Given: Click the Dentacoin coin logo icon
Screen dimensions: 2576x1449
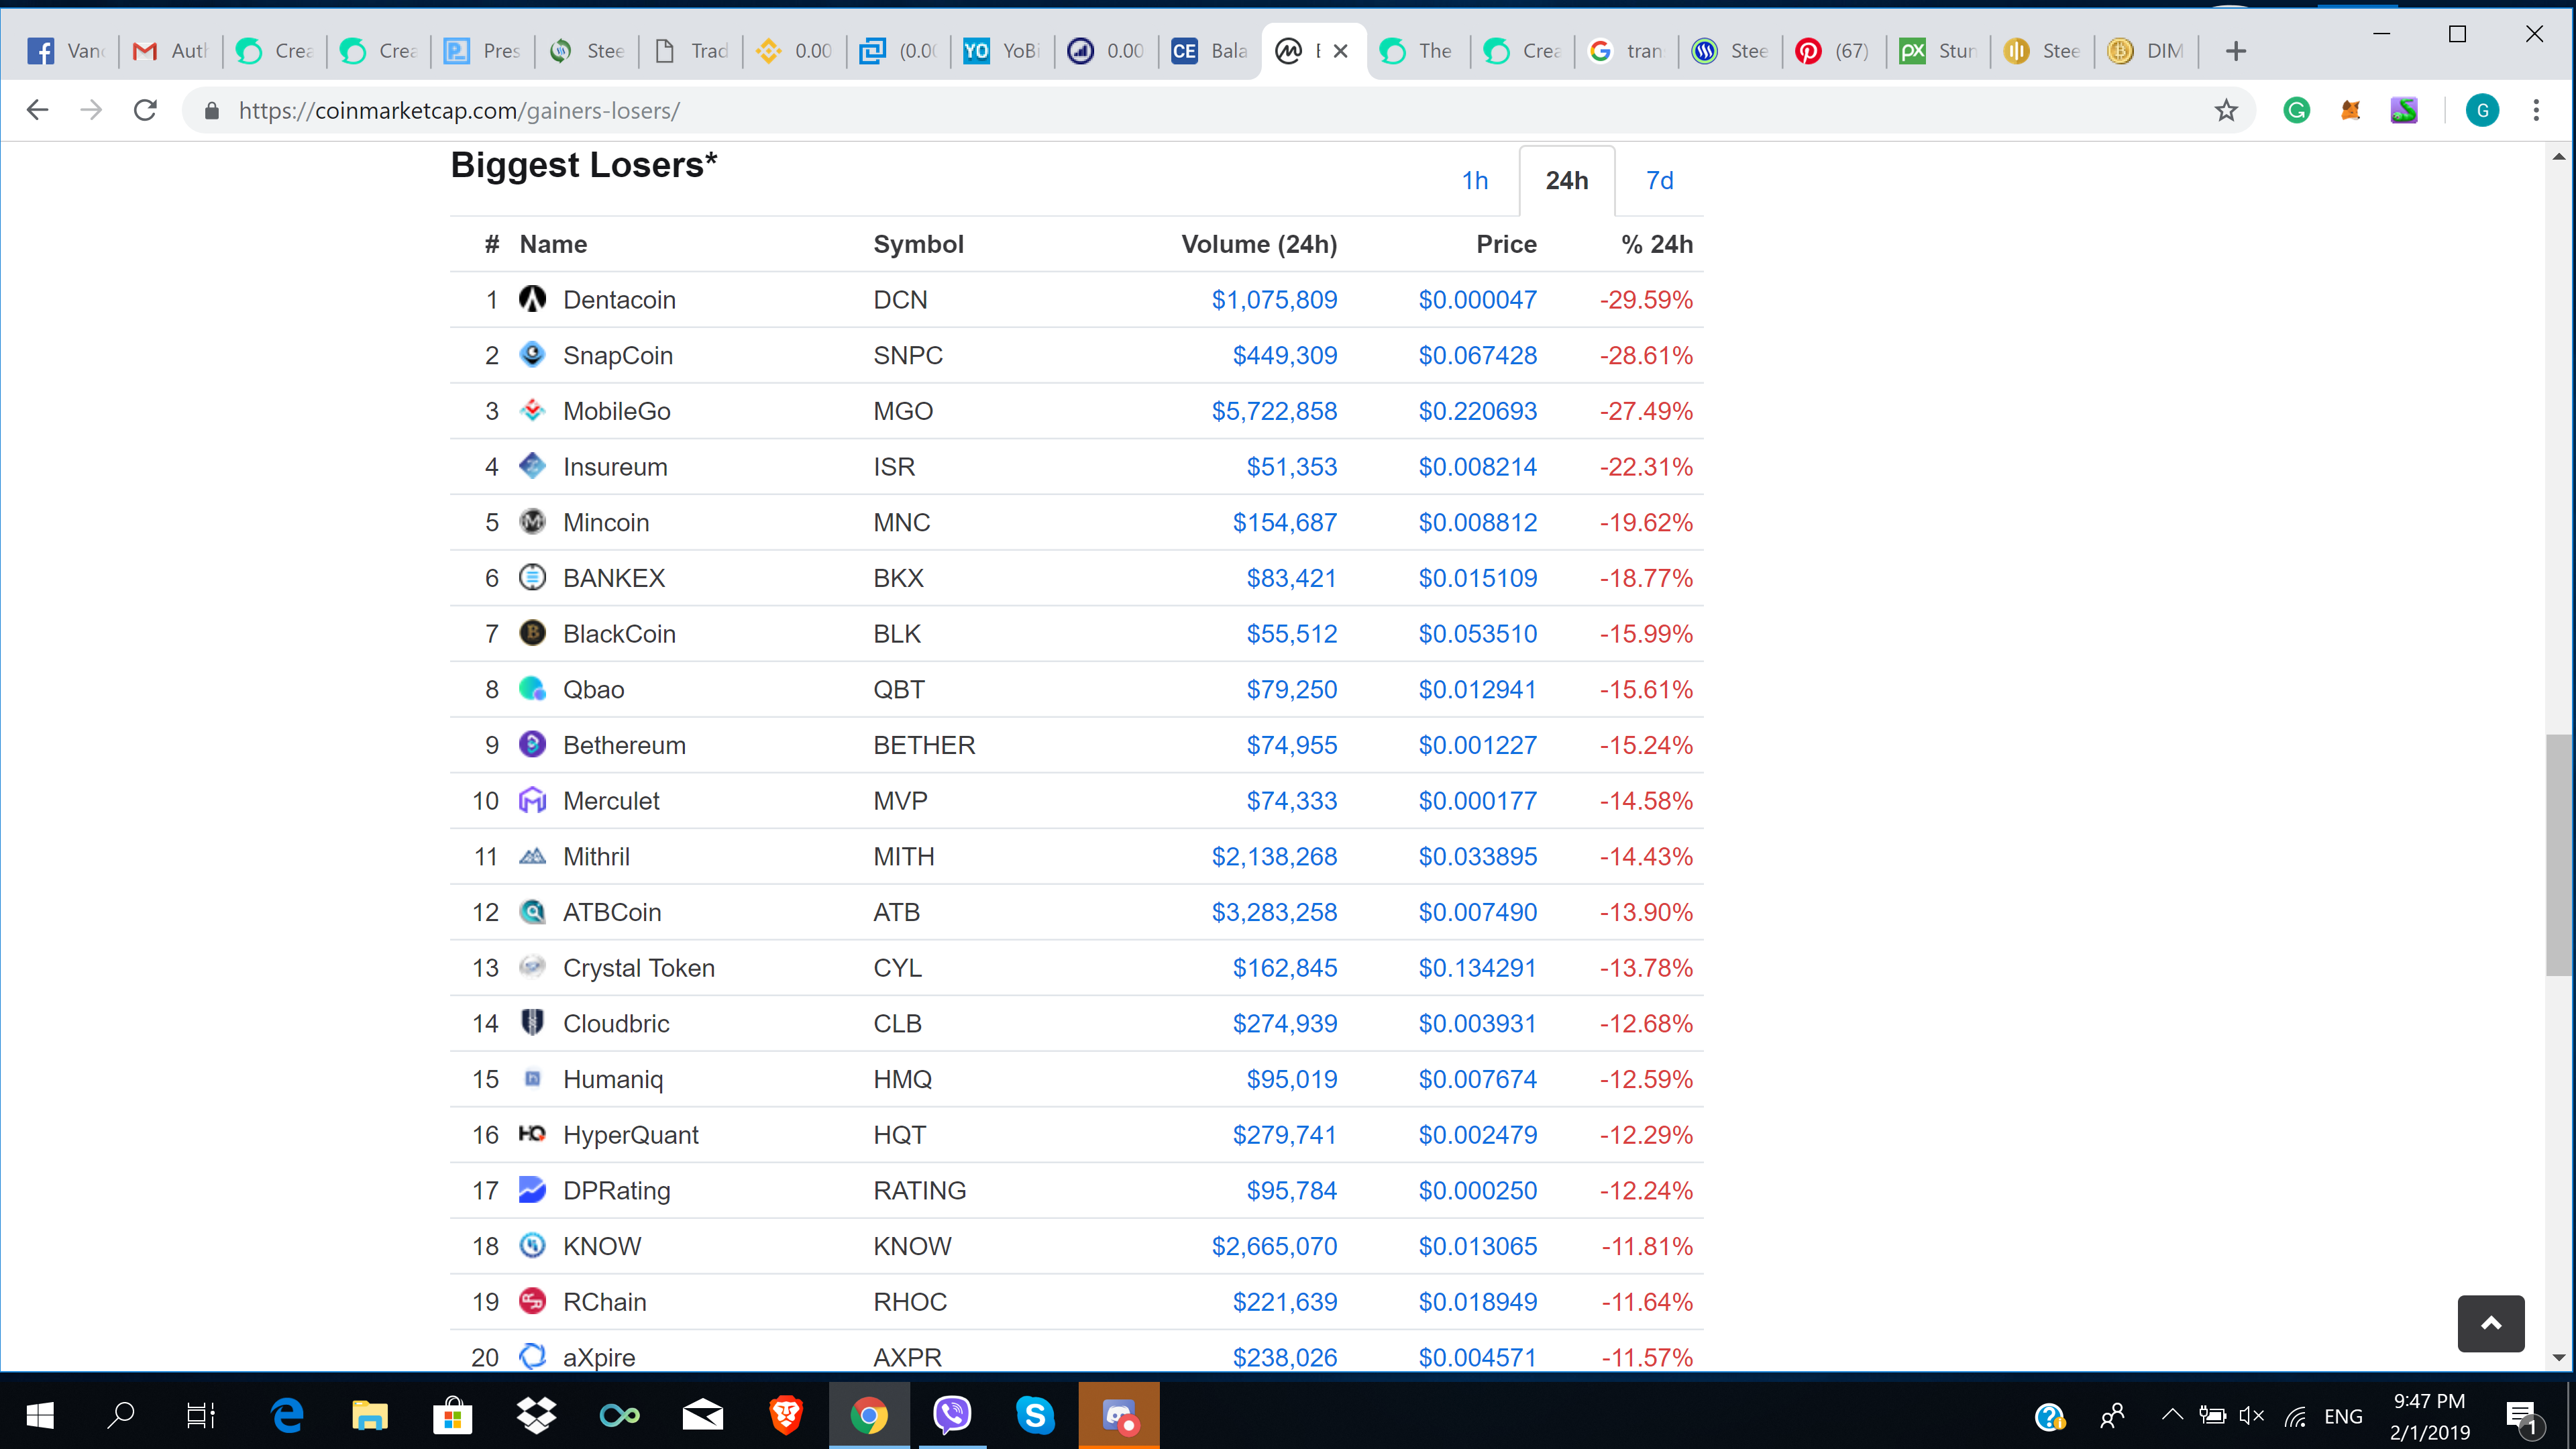Looking at the screenshot, I should 532,299.
